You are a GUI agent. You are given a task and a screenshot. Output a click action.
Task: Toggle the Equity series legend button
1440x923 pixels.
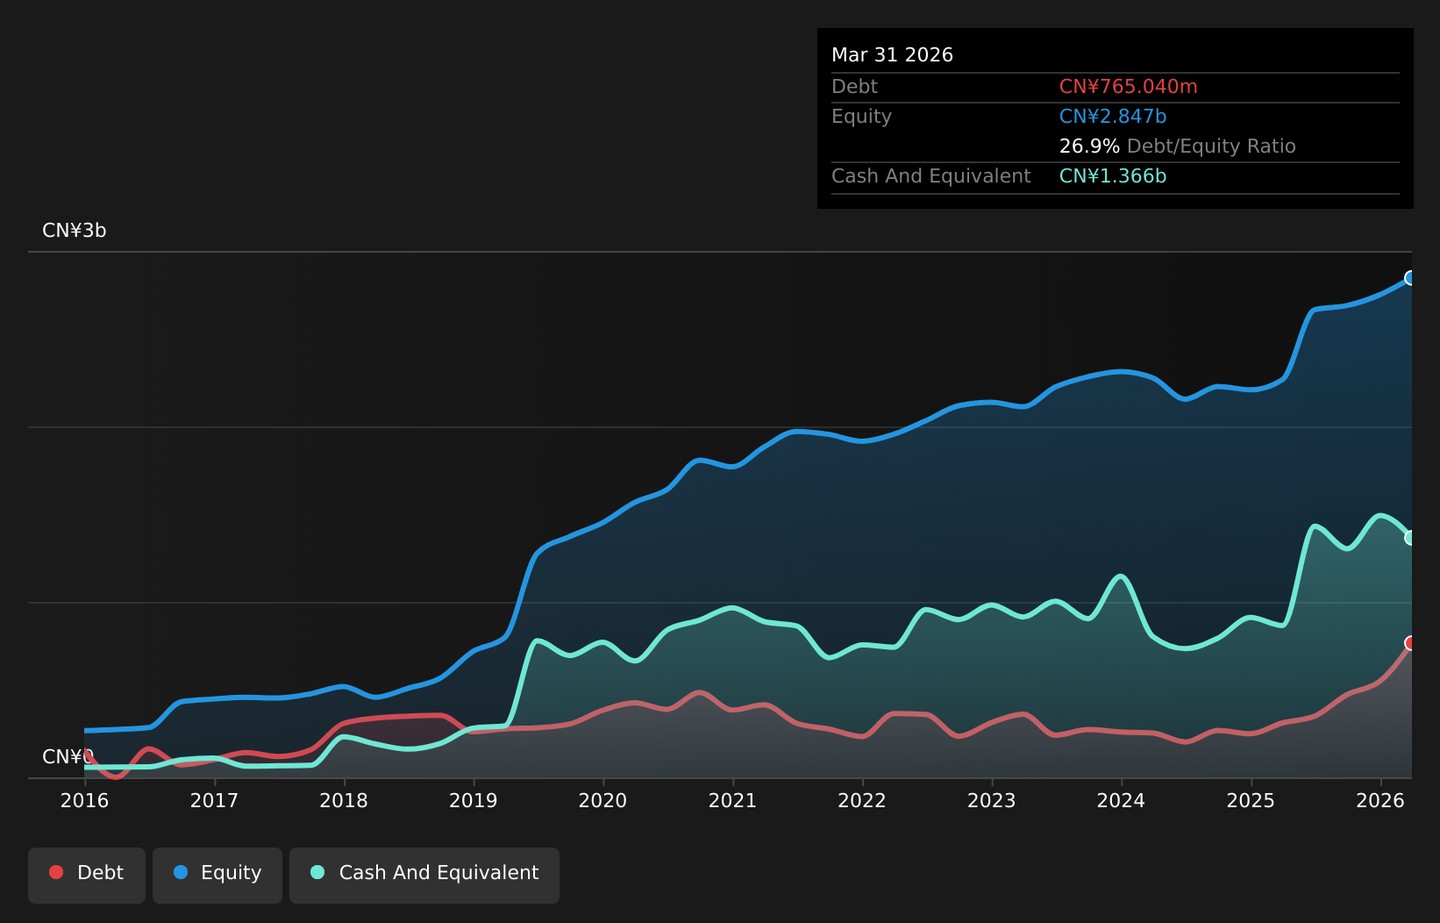click(217, 875)
